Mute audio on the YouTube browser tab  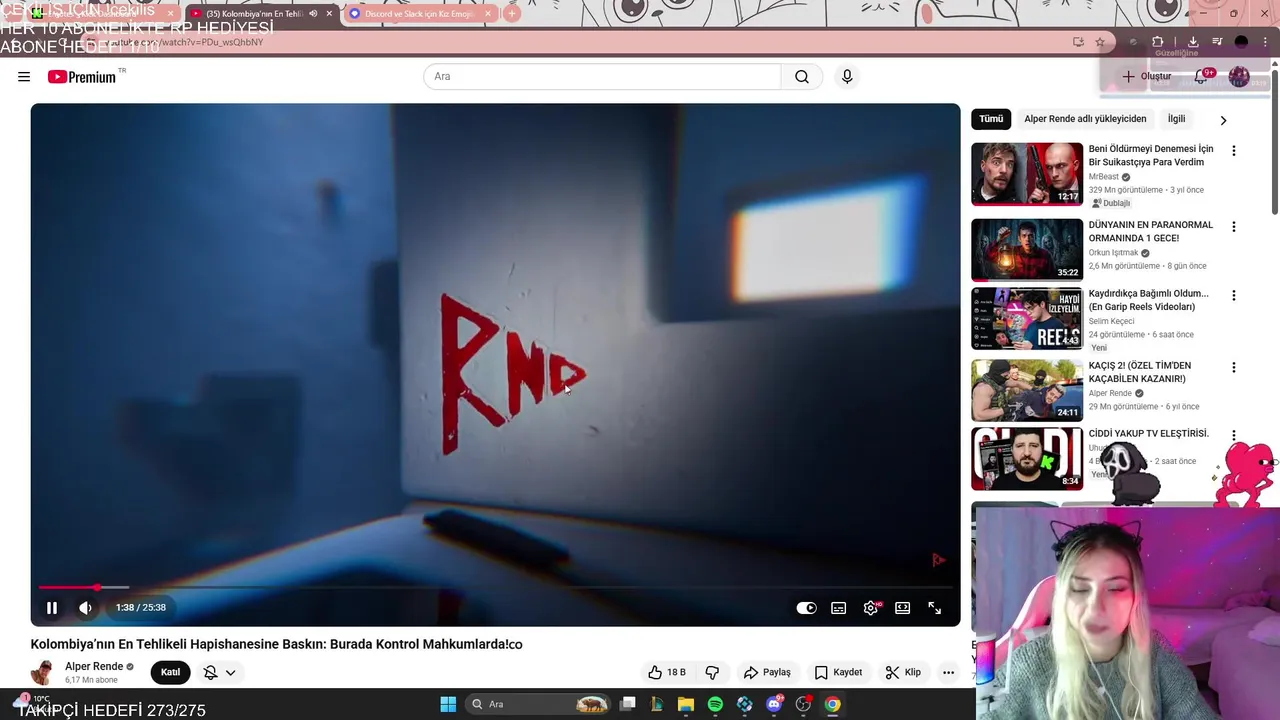coord(313,14)
